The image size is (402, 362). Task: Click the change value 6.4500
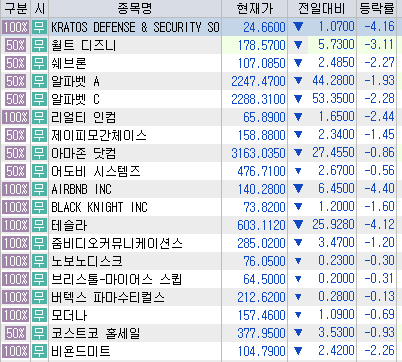click(x=336, y=189)
